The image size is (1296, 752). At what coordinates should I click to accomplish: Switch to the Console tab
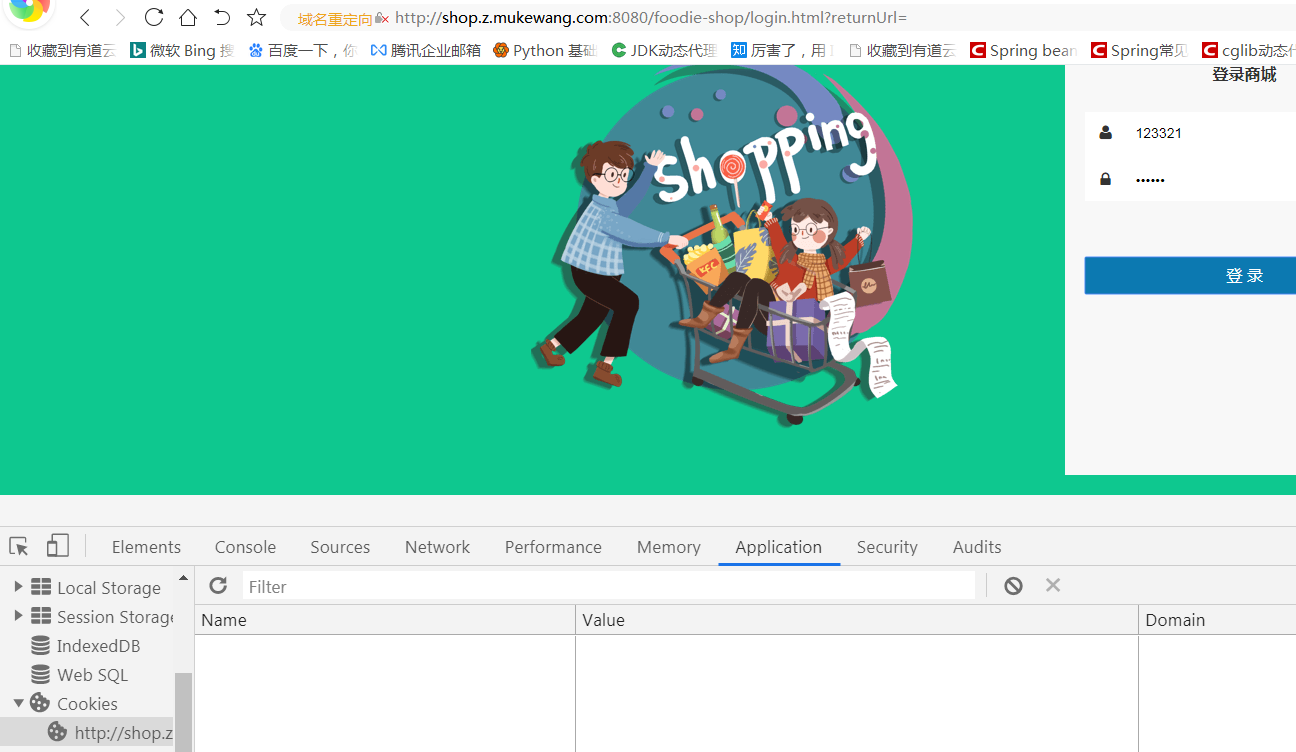[x=245, y=547]
